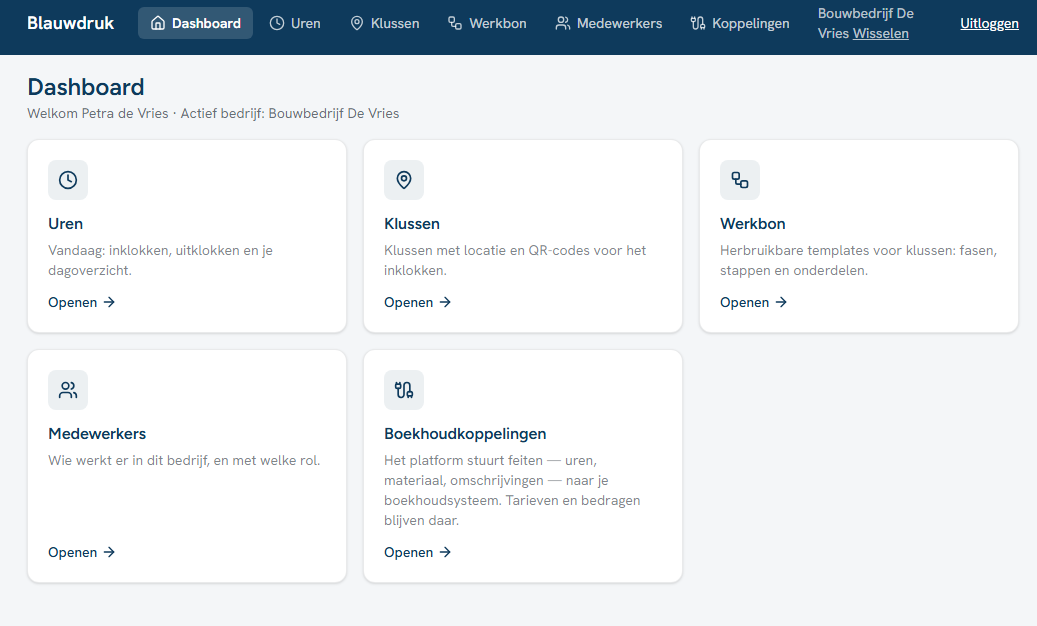Open the Dashboard nav tab
This screenshot has height=626, width=1037.
(195, 23)
